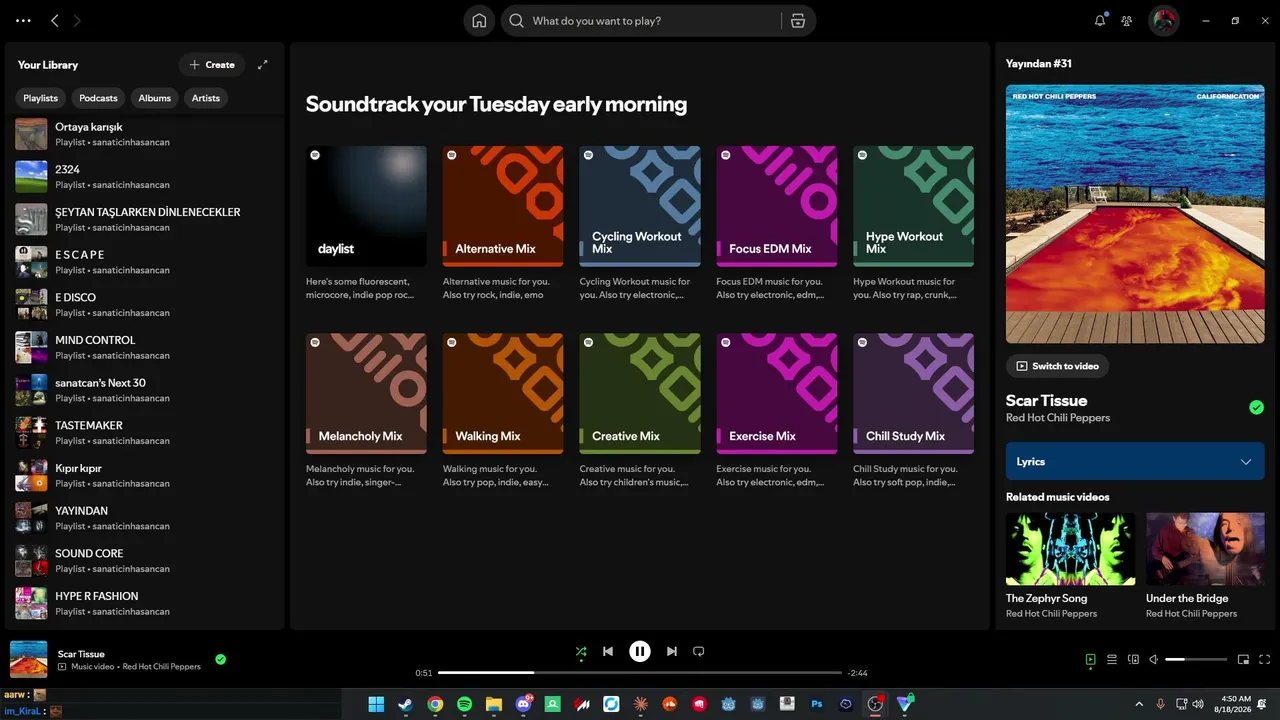Seek within the song progress bar
Image resolution: width=1280 pixels, height=720 pixels.
pyautogui.click(x=640, y=673)
